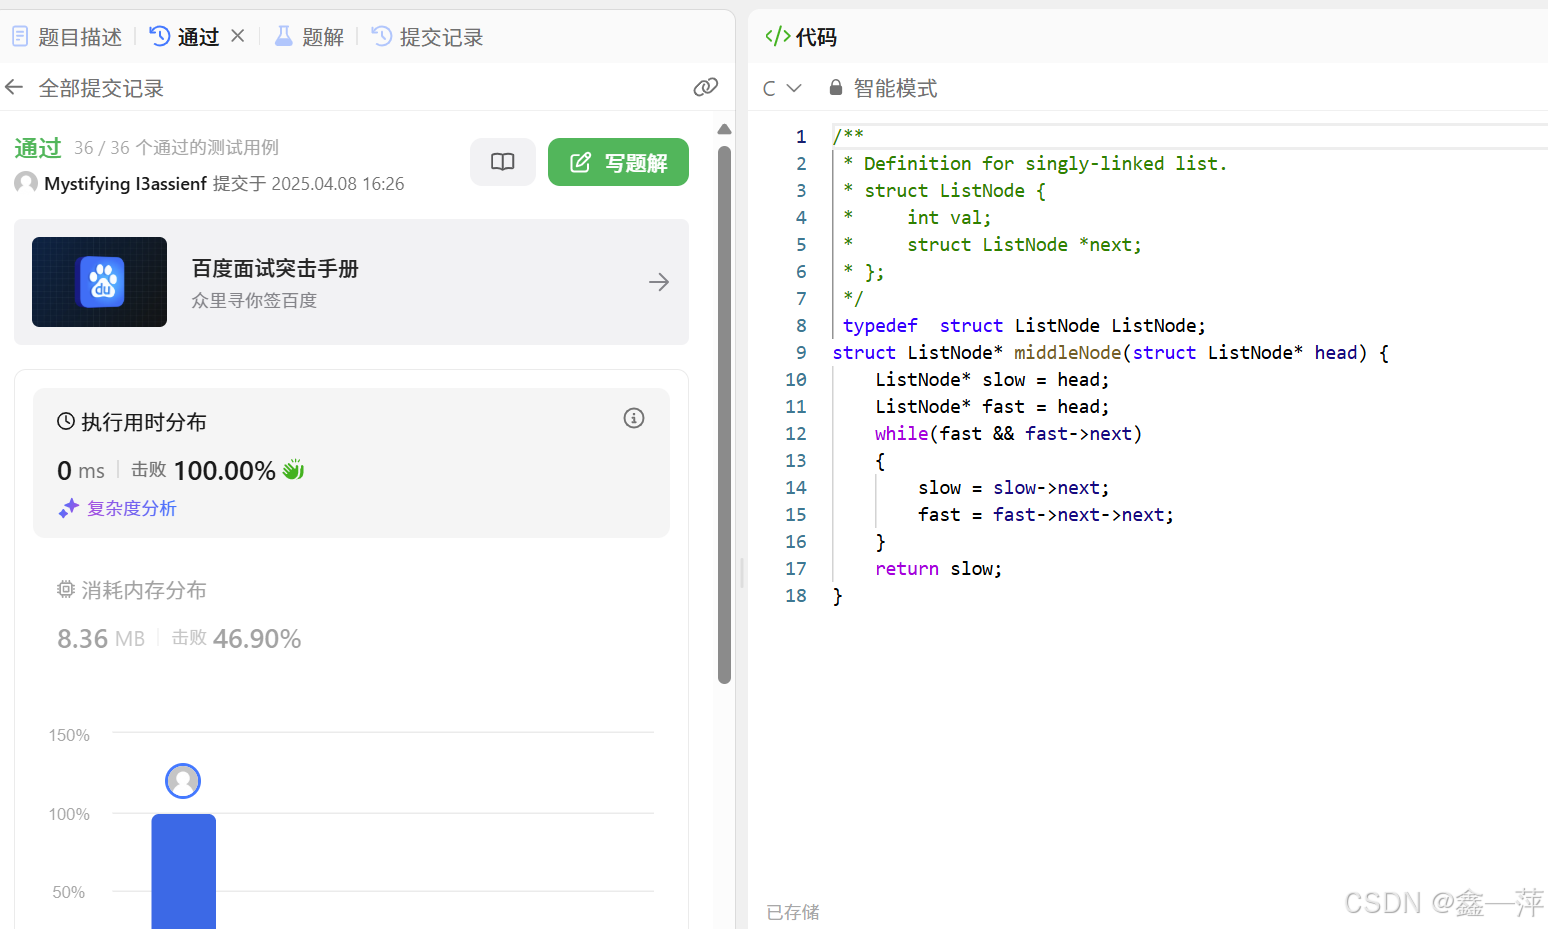Screen dimensions: 1548x929
Task: Close the 通过 tab
Action: click(238, 36)
